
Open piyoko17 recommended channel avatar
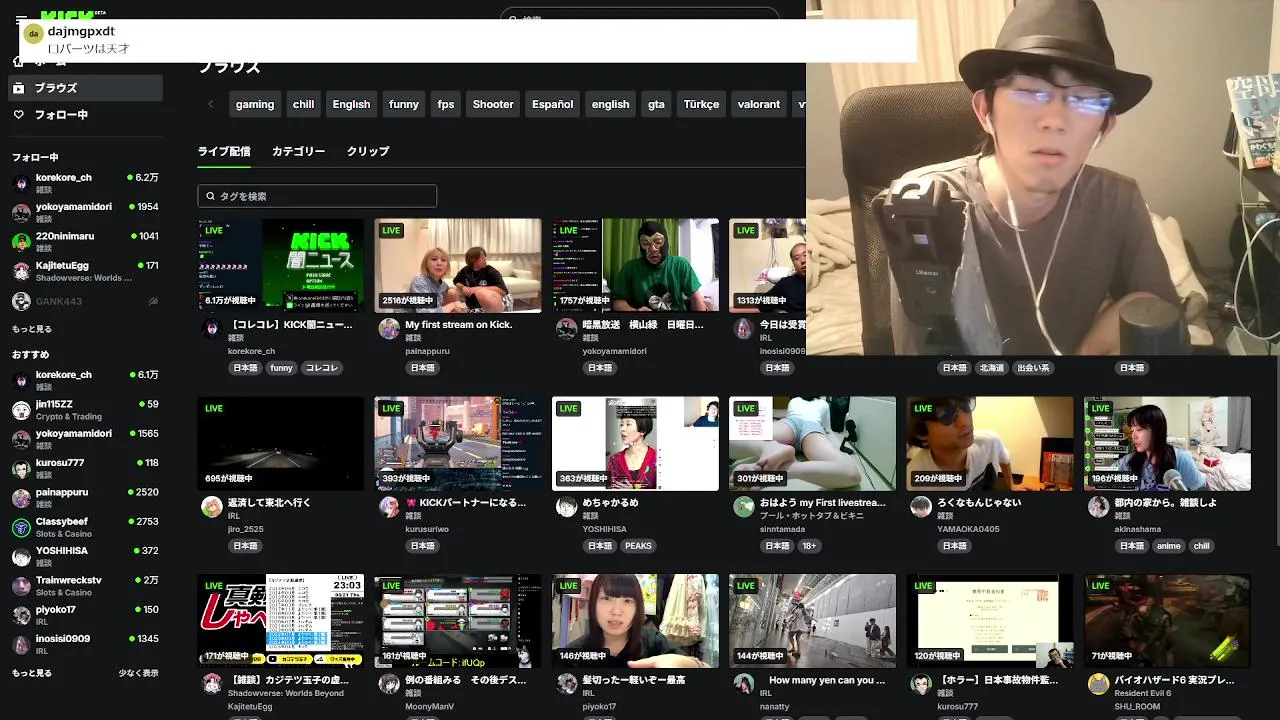pos(20,615)
